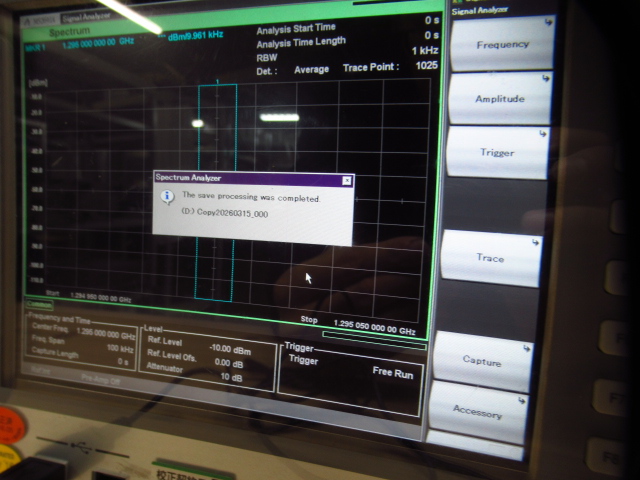The height and width of the screenshot is (480, 640).
Task: Click the Free Run trigger setting
Action: 393,371
